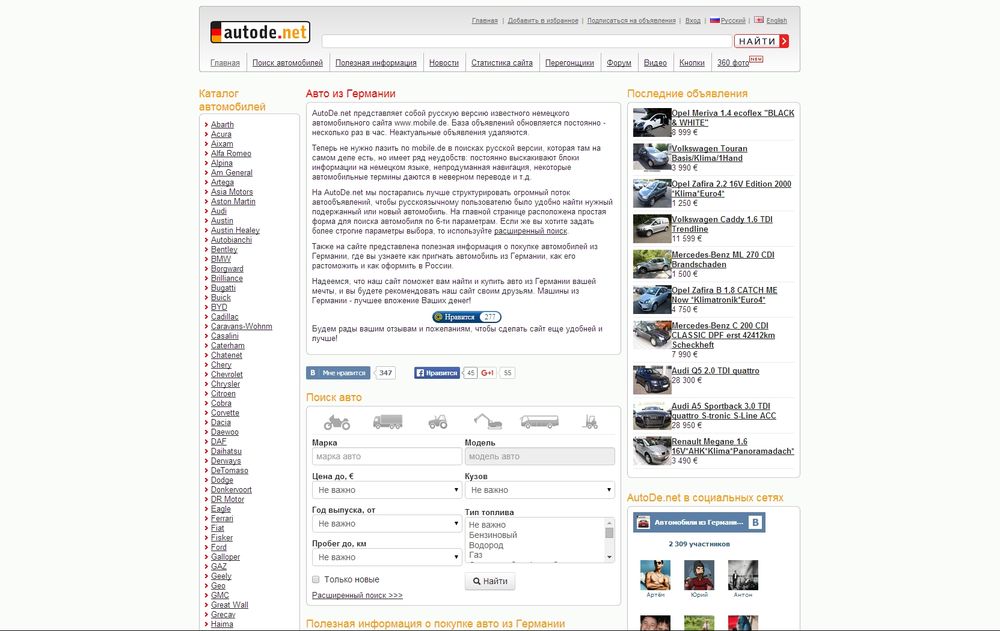Go to the 'Форум' menu item
Screen dimensions: 1000x631
click(x=619, y=63)
